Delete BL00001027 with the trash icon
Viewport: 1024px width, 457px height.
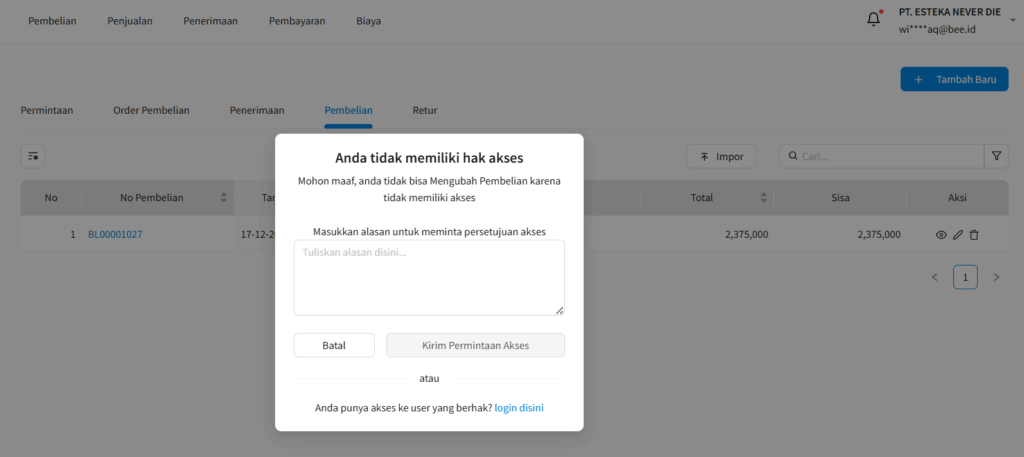[x=974, y=235]
